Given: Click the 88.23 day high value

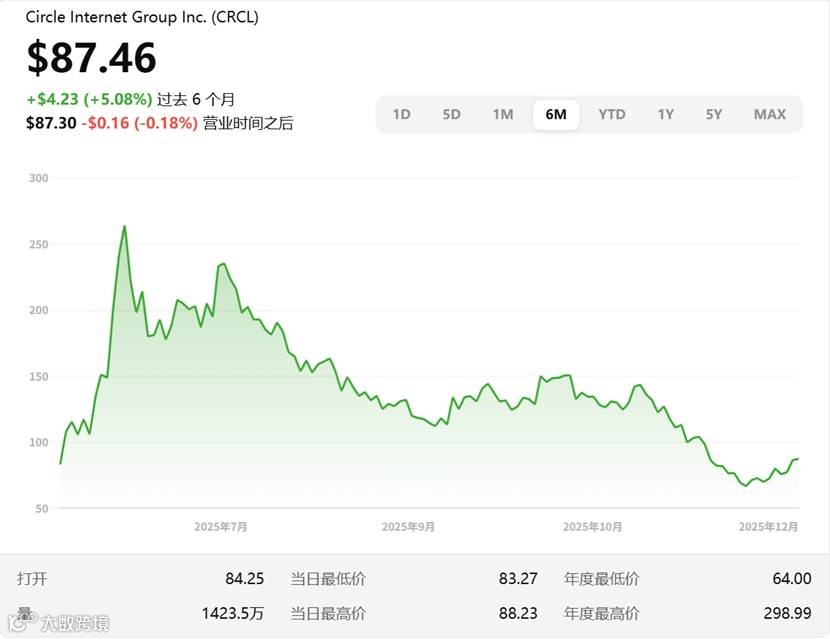Looking at the screenshot, I should pyautogui.click(x=518, y=614).
